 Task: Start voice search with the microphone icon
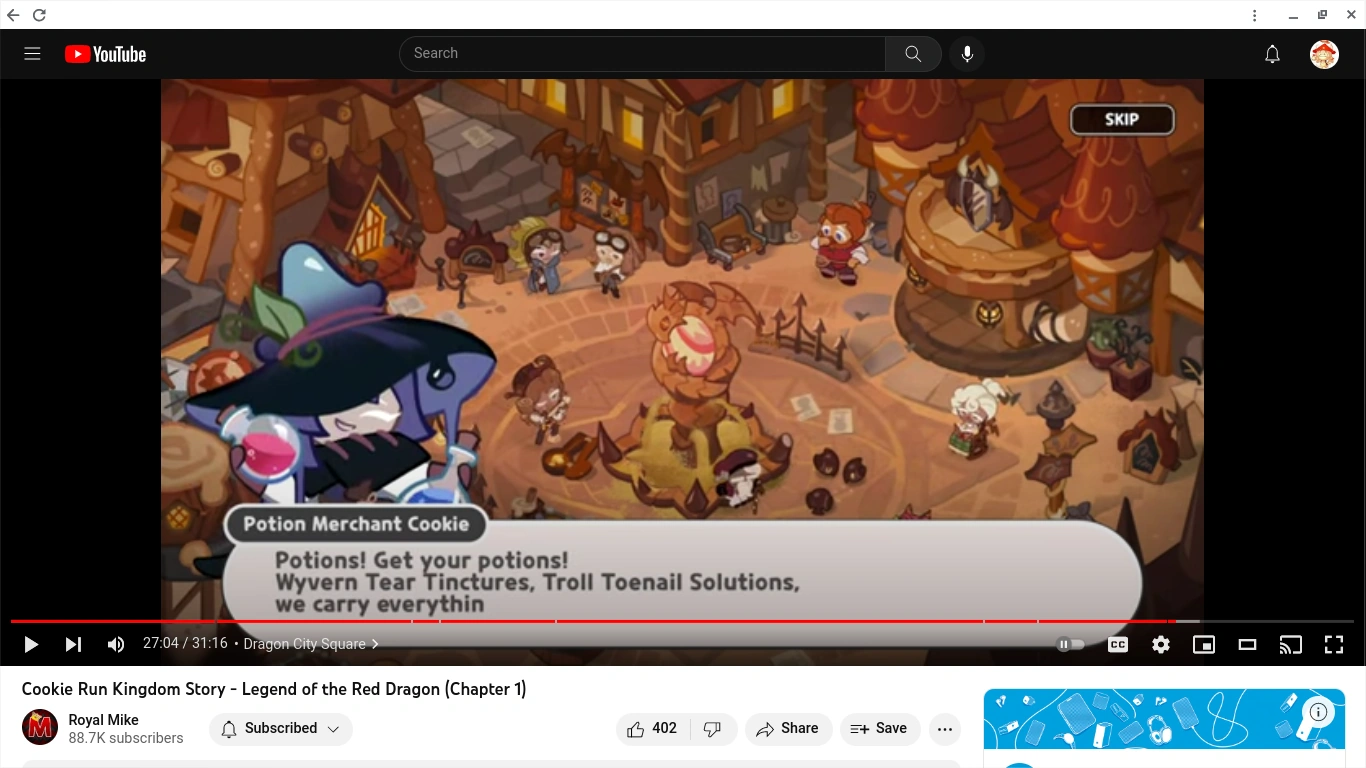[x=967, y=54]
